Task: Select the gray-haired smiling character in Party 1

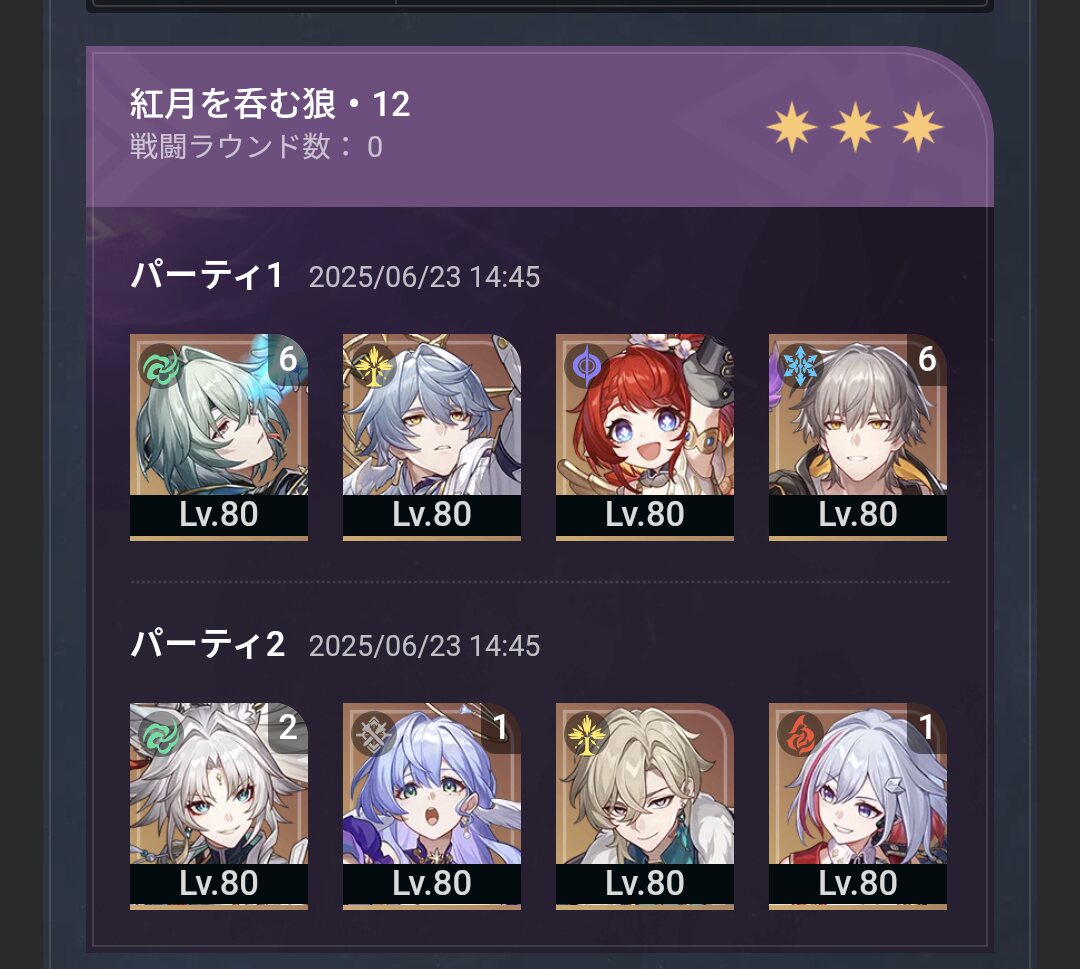Action: pyautogui.click(x=858, y=437)
